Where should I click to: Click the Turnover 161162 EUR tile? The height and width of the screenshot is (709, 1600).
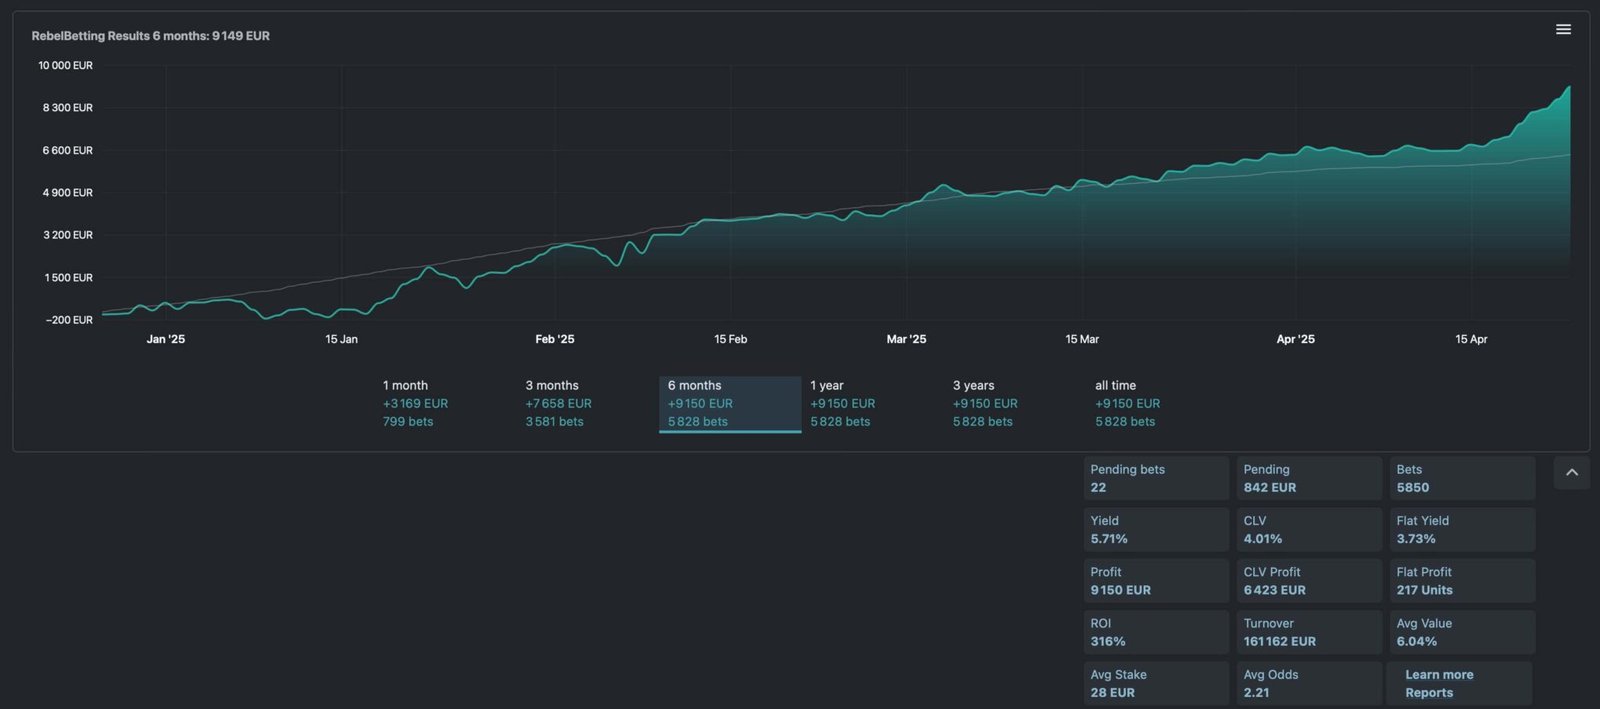coord(1308,632)
